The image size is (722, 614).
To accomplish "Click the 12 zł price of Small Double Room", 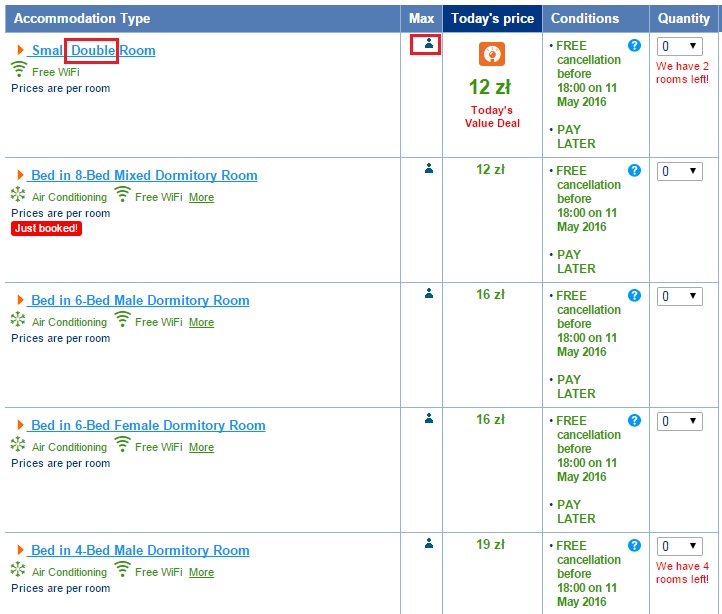I will tap(490, 87).
